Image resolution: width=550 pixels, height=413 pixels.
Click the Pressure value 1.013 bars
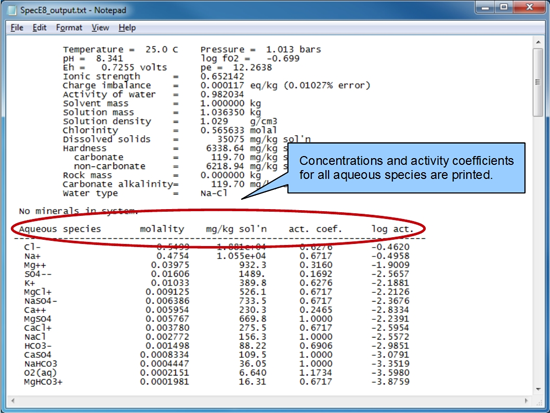point(293,49)
